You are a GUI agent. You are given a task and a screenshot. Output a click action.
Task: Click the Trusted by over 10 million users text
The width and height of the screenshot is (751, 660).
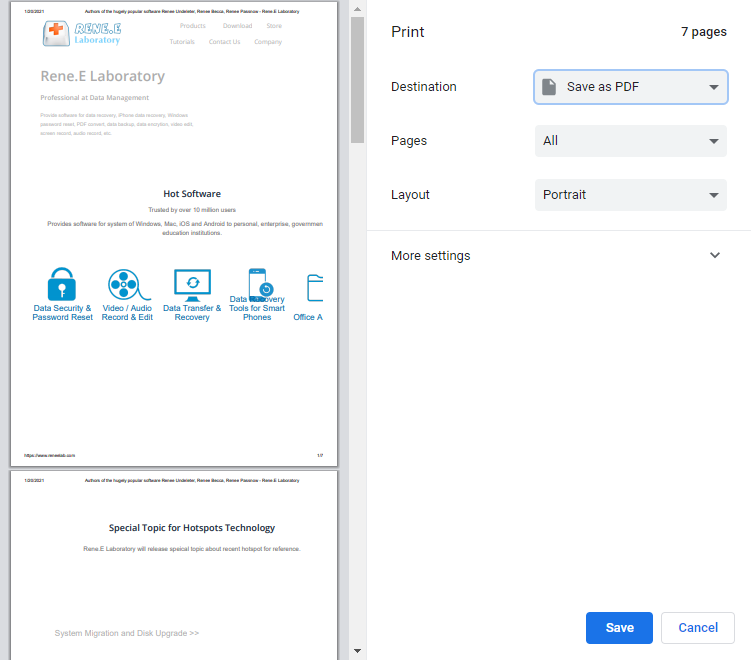click(x=192, y=210)
